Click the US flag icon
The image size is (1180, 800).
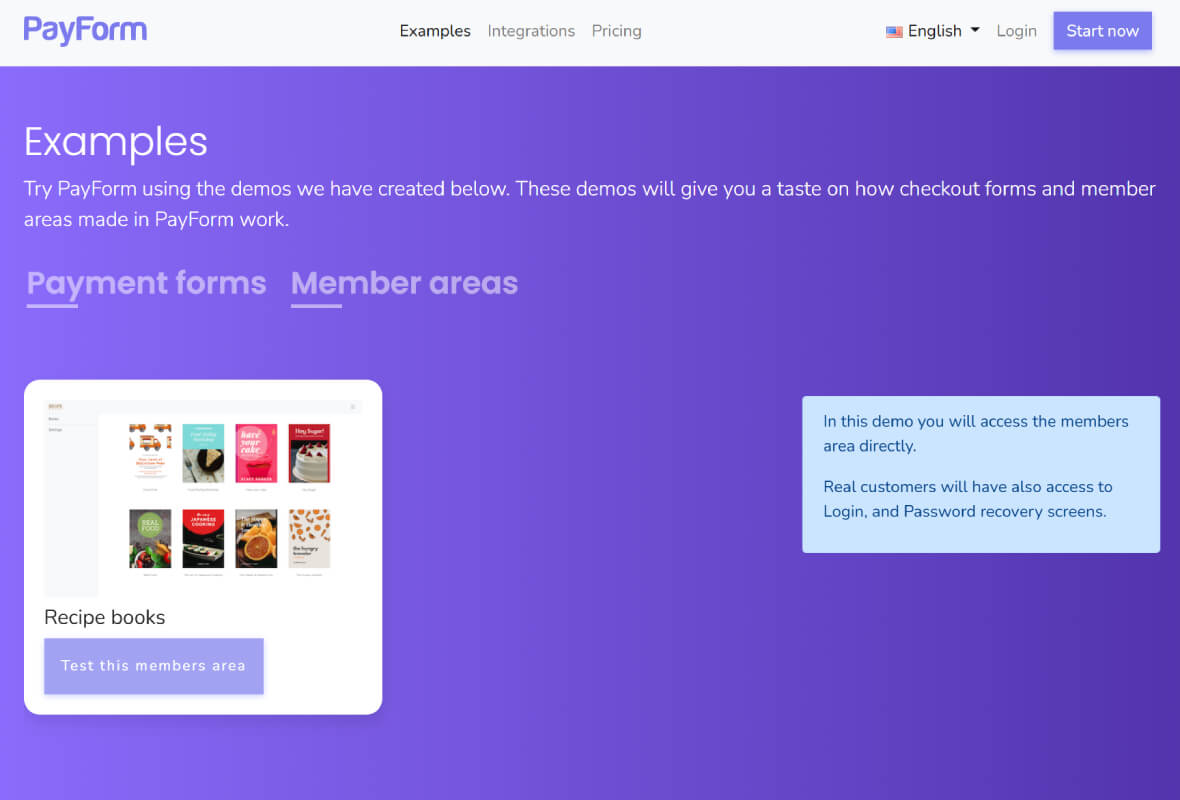(894, 32)
